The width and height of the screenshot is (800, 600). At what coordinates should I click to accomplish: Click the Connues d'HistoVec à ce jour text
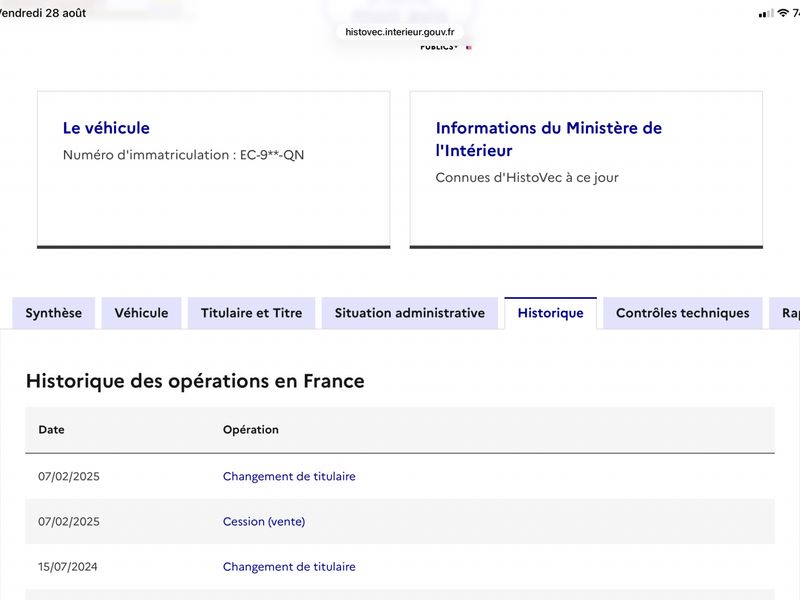point(527,178)
